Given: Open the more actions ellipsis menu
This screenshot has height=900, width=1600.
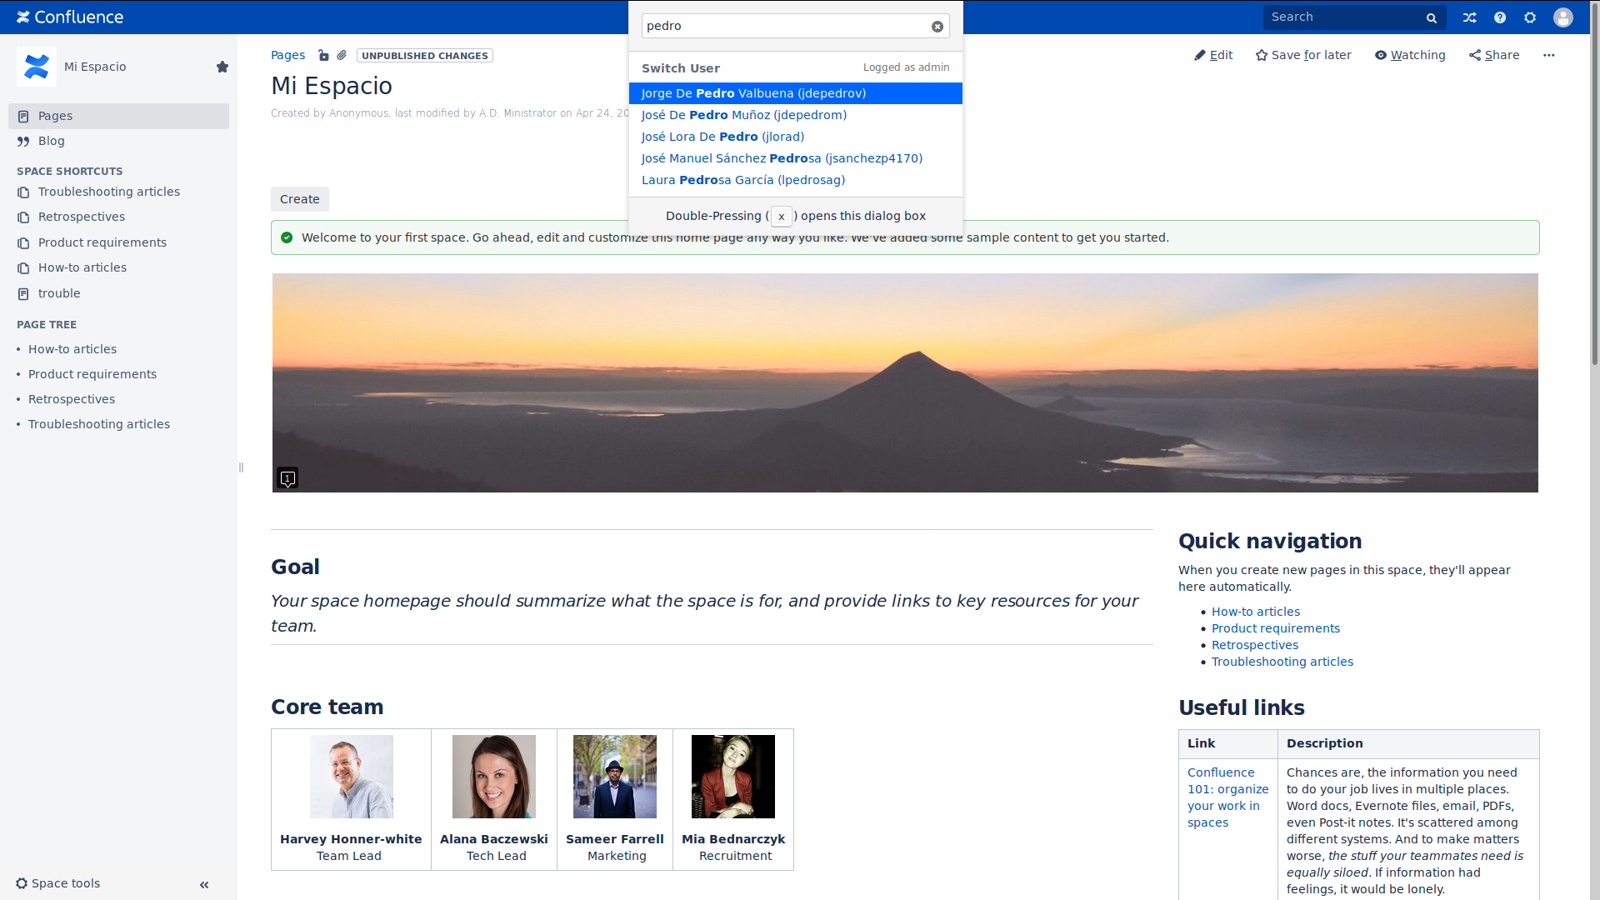Looking at the screenshot, I should click(1548, 55).
